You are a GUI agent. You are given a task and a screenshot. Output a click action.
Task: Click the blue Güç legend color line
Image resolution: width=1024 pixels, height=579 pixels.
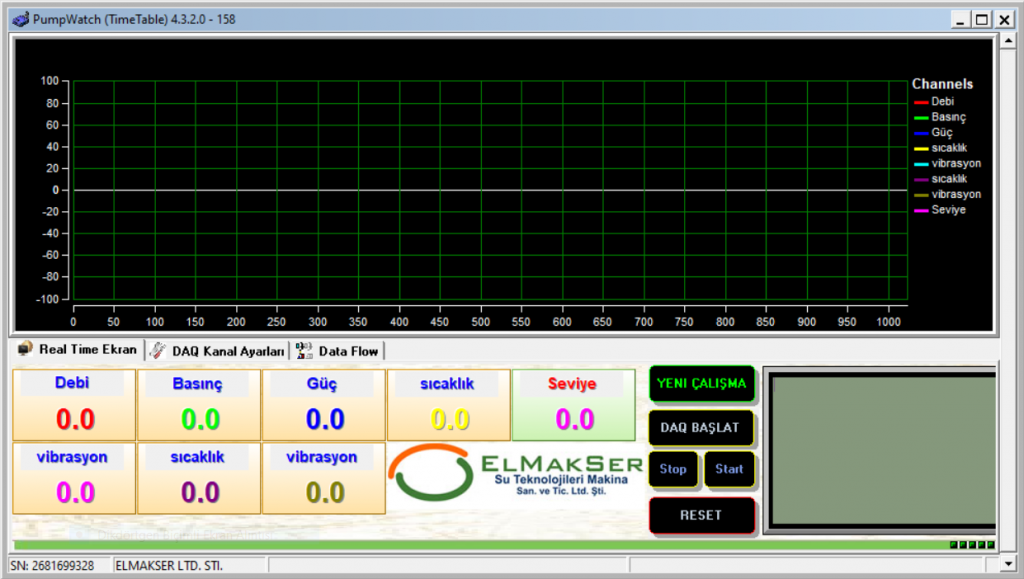coord(920,133)
